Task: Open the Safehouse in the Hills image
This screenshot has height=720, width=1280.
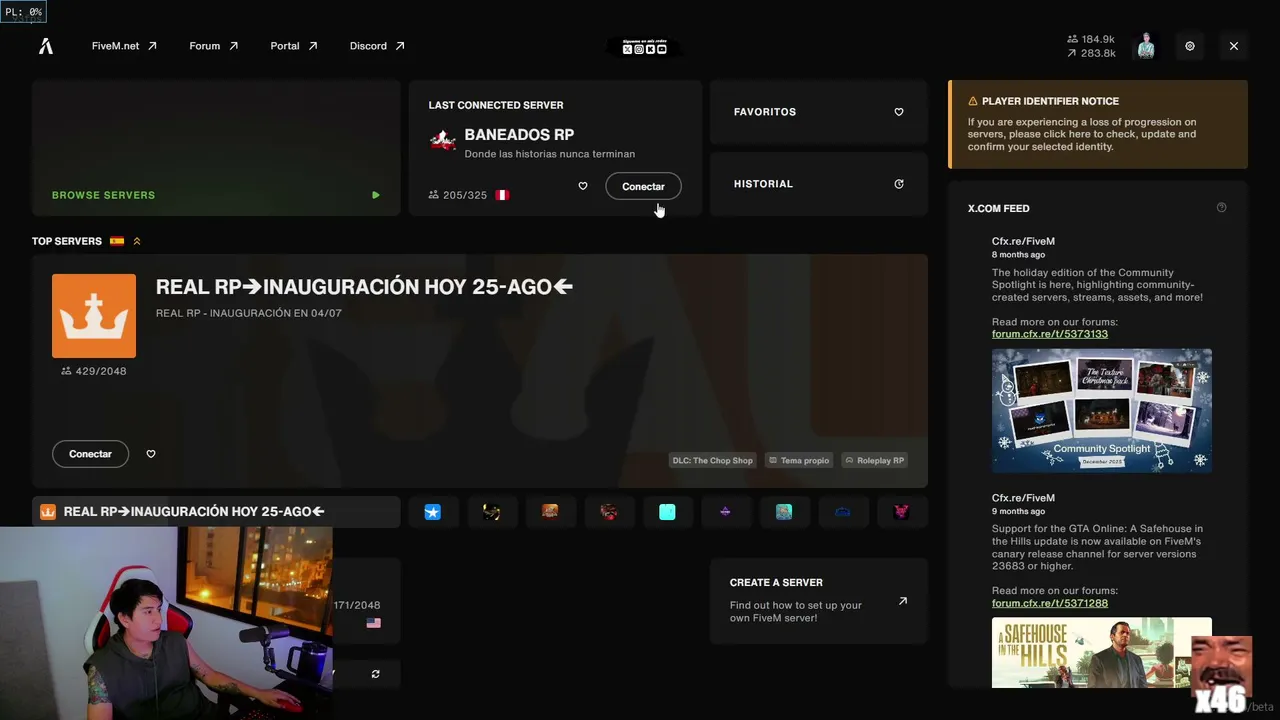Action: click(1102, 652)
